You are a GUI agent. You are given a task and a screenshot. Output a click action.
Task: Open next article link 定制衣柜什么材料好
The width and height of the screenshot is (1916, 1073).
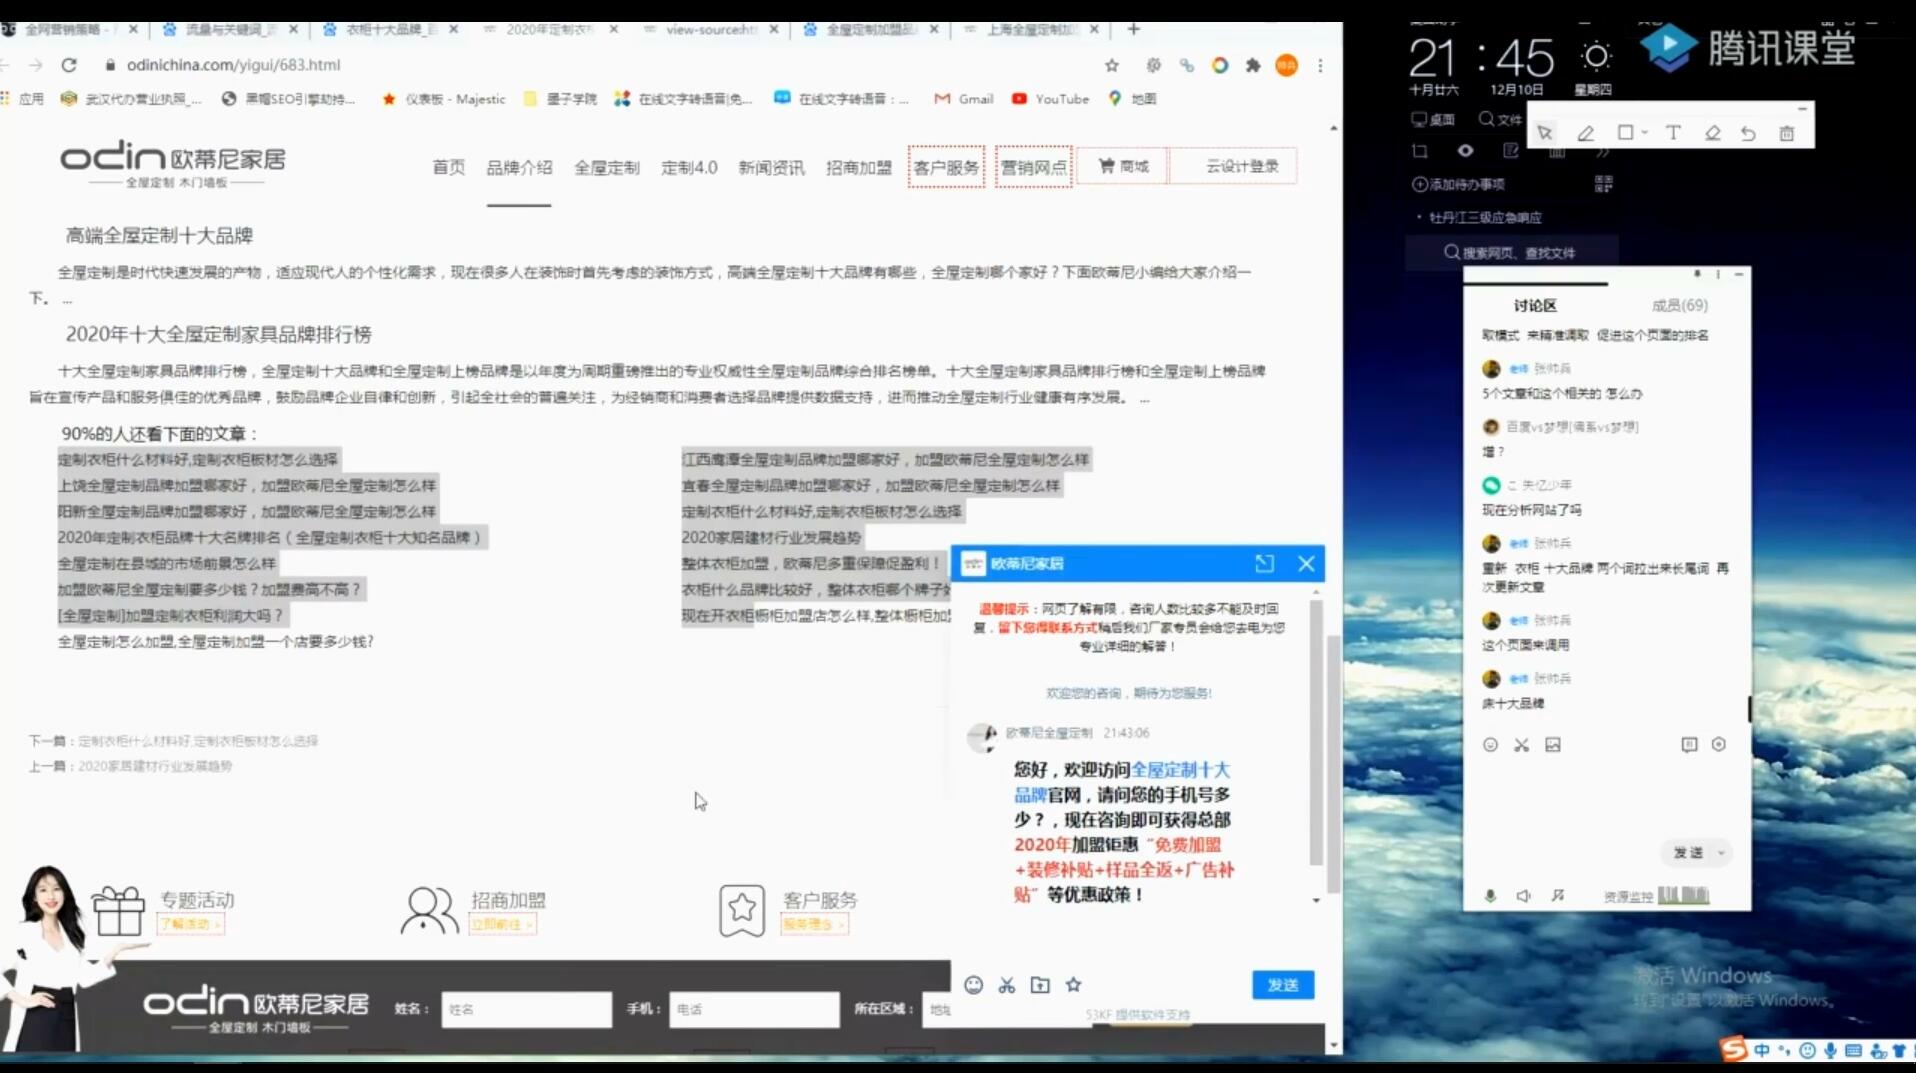pos(198,741)
